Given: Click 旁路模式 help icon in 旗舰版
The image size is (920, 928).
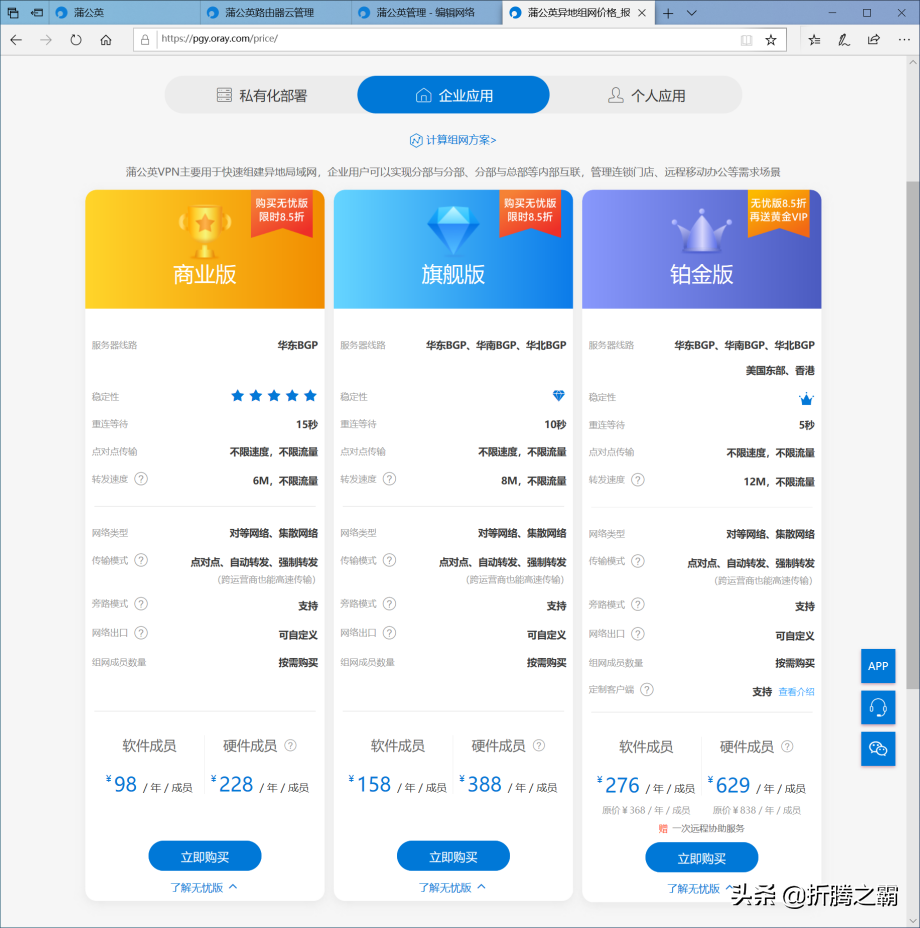Looking at the screenshot, I should click(390, 604).
